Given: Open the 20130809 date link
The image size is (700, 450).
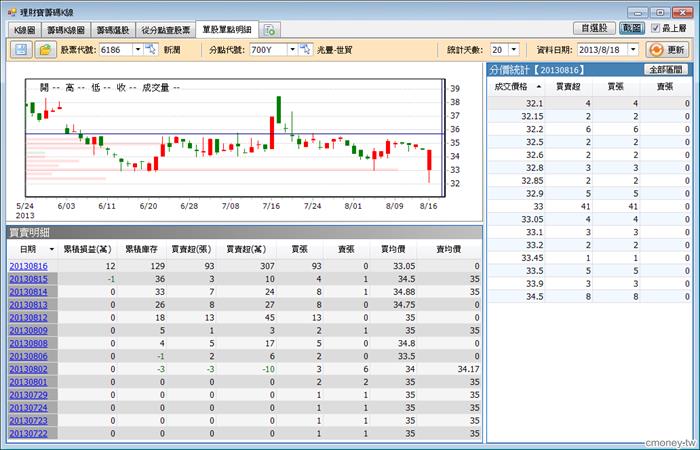Looking at the screenshot, I should [29, 331].
